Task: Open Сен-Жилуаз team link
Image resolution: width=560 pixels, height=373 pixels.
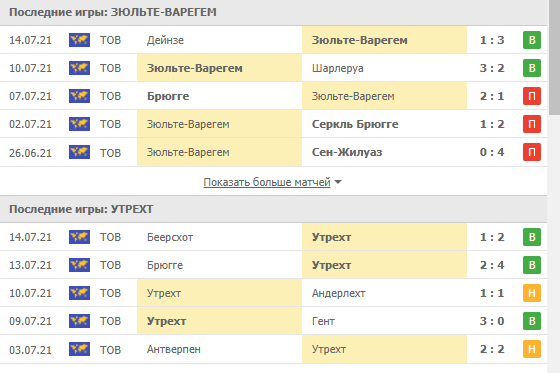Action: [347, 152]
